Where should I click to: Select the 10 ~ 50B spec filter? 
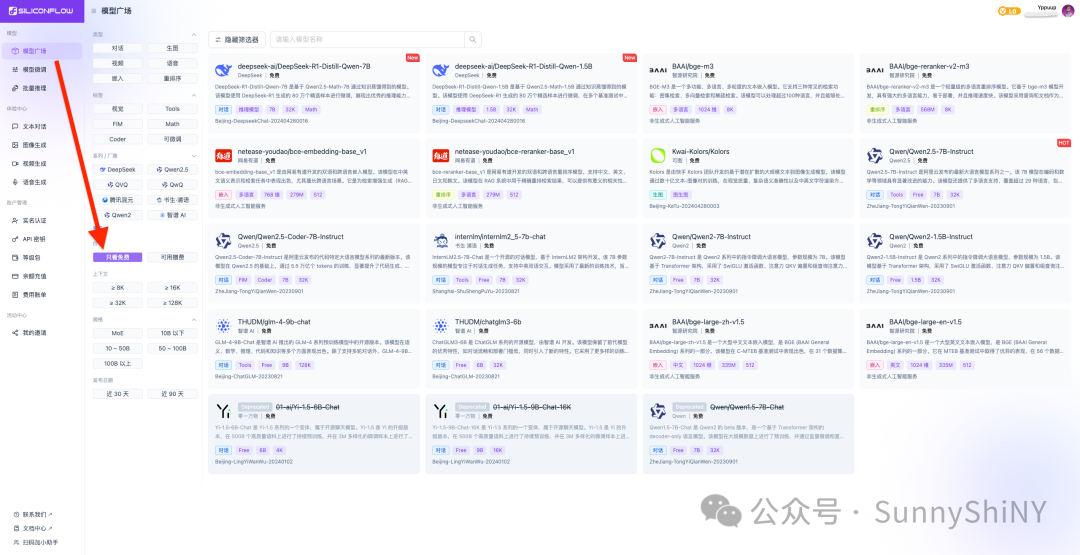pyautogui.click(x=118, y=348)
